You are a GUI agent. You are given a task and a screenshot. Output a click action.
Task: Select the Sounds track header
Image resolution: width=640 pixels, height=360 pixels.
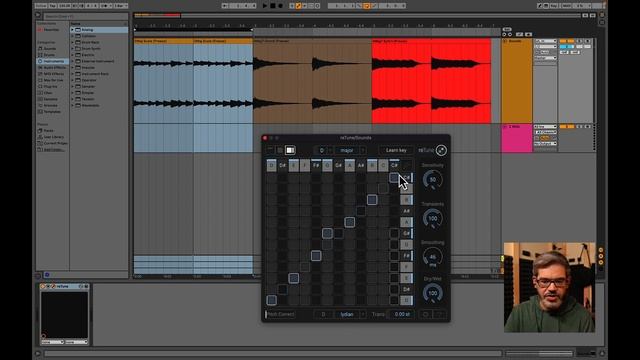coord(517,80)
